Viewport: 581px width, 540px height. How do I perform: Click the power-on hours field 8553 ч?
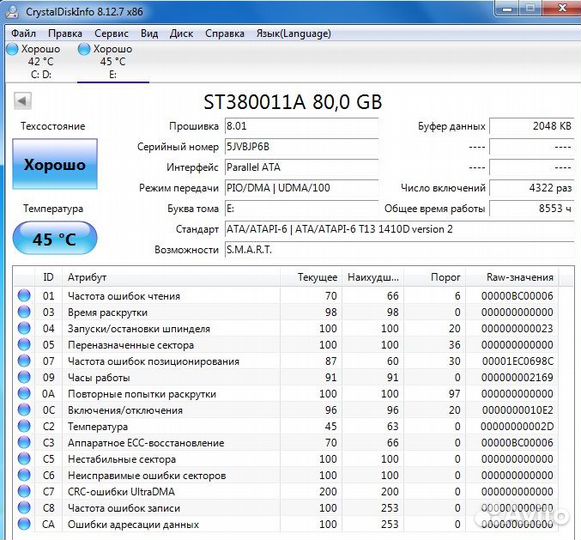[x=532, y=209]
